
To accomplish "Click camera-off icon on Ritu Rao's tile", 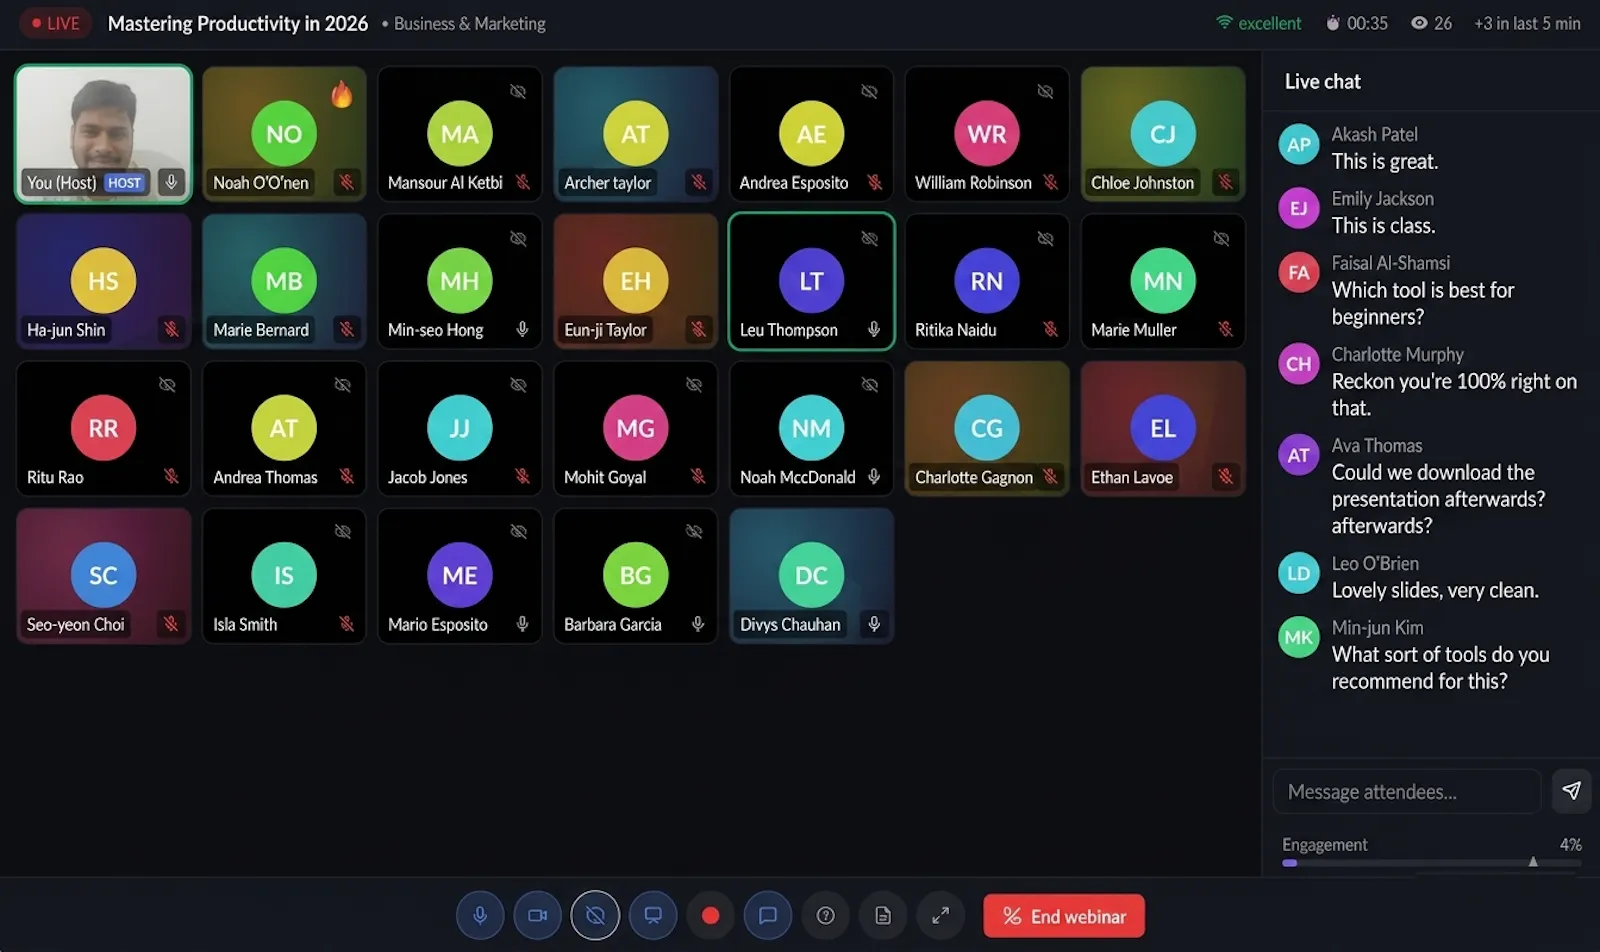I will click(x=167, y=385).
